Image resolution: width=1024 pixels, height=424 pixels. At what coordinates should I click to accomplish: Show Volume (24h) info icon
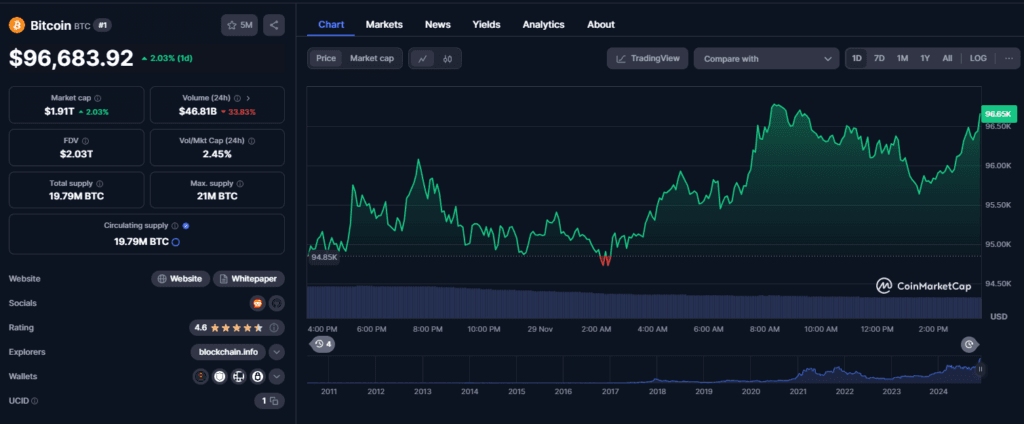click(237, 98)
